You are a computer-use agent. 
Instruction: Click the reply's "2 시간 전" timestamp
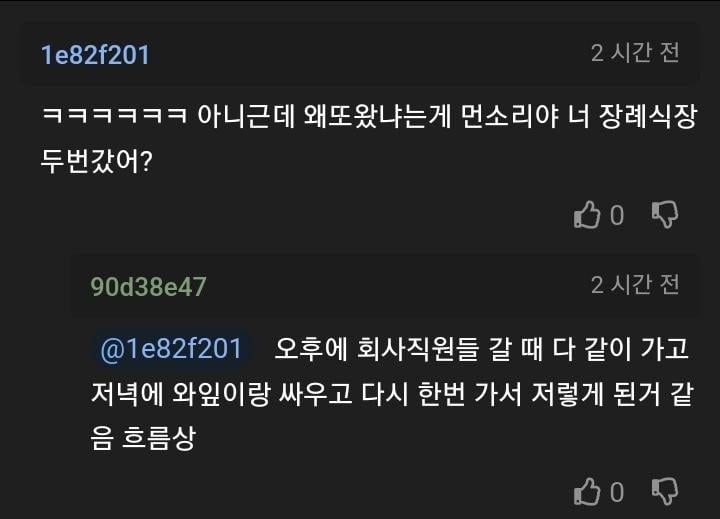[635, 285]
